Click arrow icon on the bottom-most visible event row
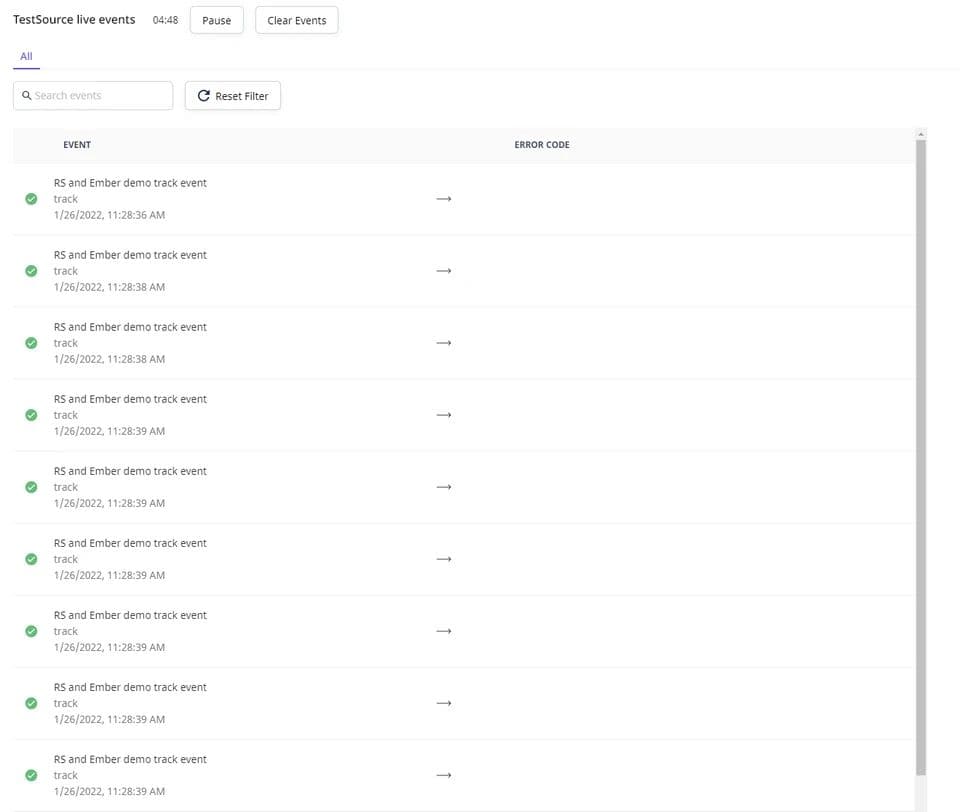 [x=444, y=775]
